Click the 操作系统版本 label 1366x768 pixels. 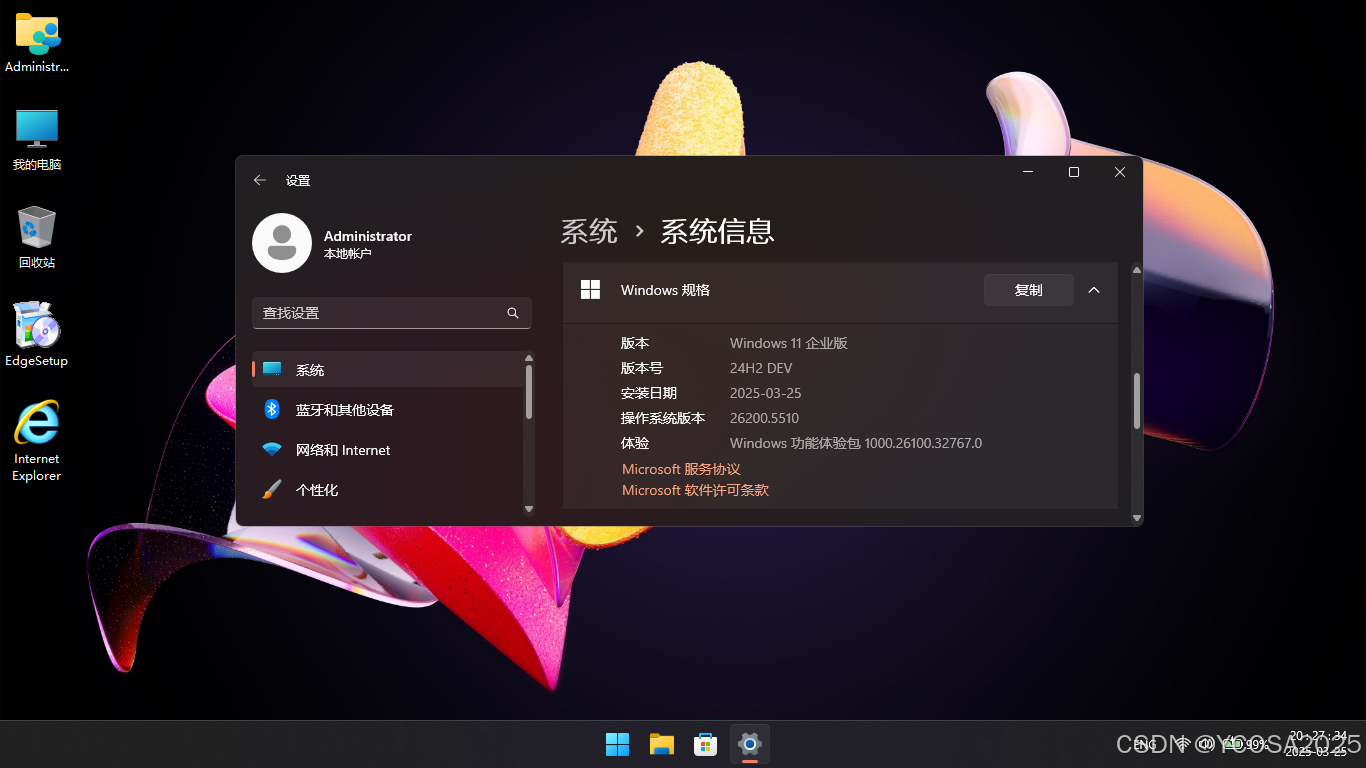click(x=663, y=418)
